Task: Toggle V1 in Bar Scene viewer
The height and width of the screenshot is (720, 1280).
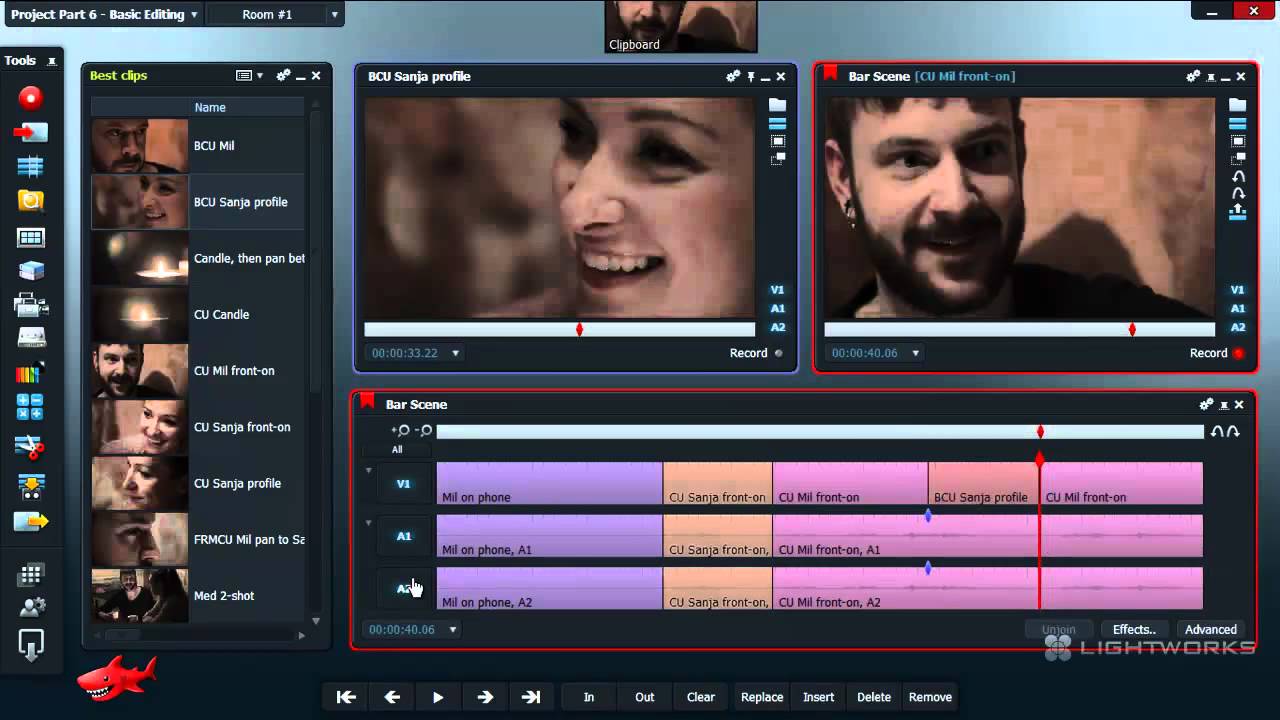Action: pyautogui.click(x=1237, y=290)
